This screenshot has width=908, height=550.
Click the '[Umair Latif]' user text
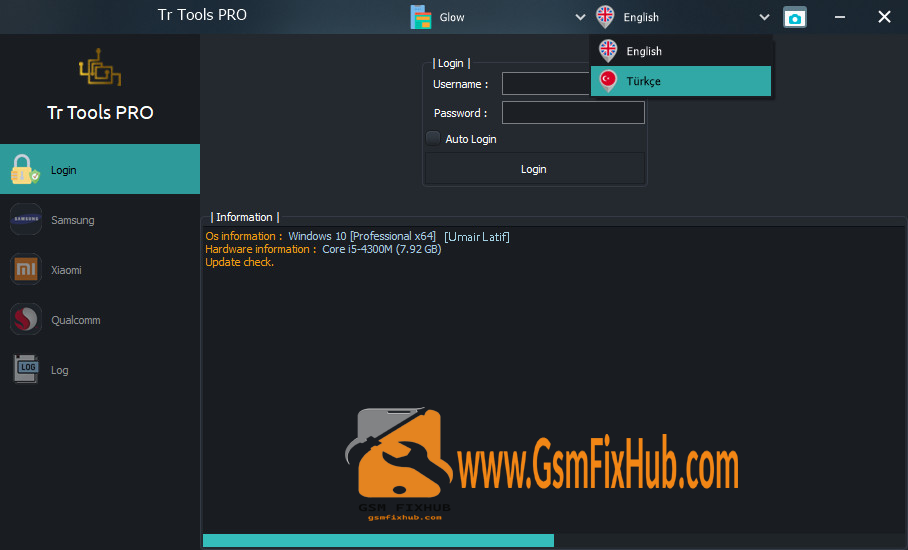(477, 237)
